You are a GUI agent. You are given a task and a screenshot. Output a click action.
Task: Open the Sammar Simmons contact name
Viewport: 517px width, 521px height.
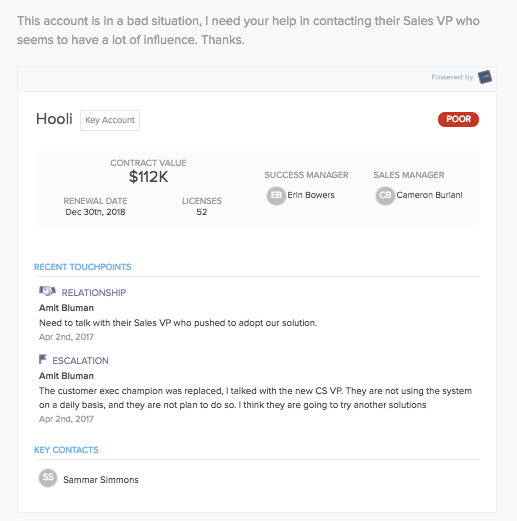pos(101,480)
